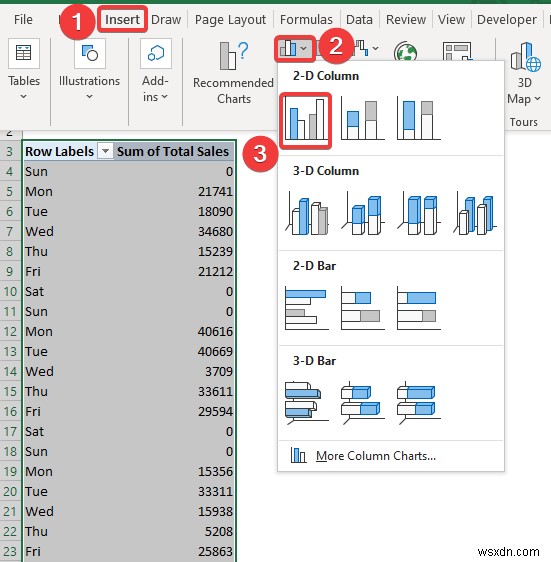
Task: Pick the 2-D Clustered Bar chart
Action: pos(307,308)
